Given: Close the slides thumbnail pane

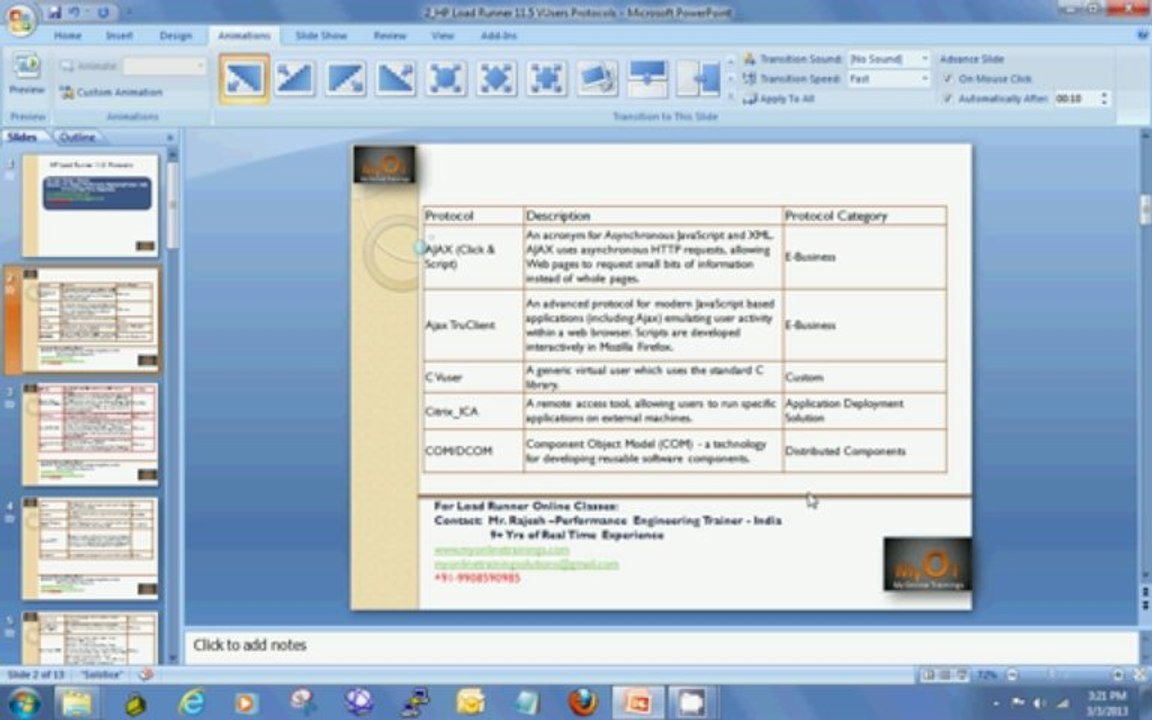Looking at the screenshot, I should (x=170, y=137).
